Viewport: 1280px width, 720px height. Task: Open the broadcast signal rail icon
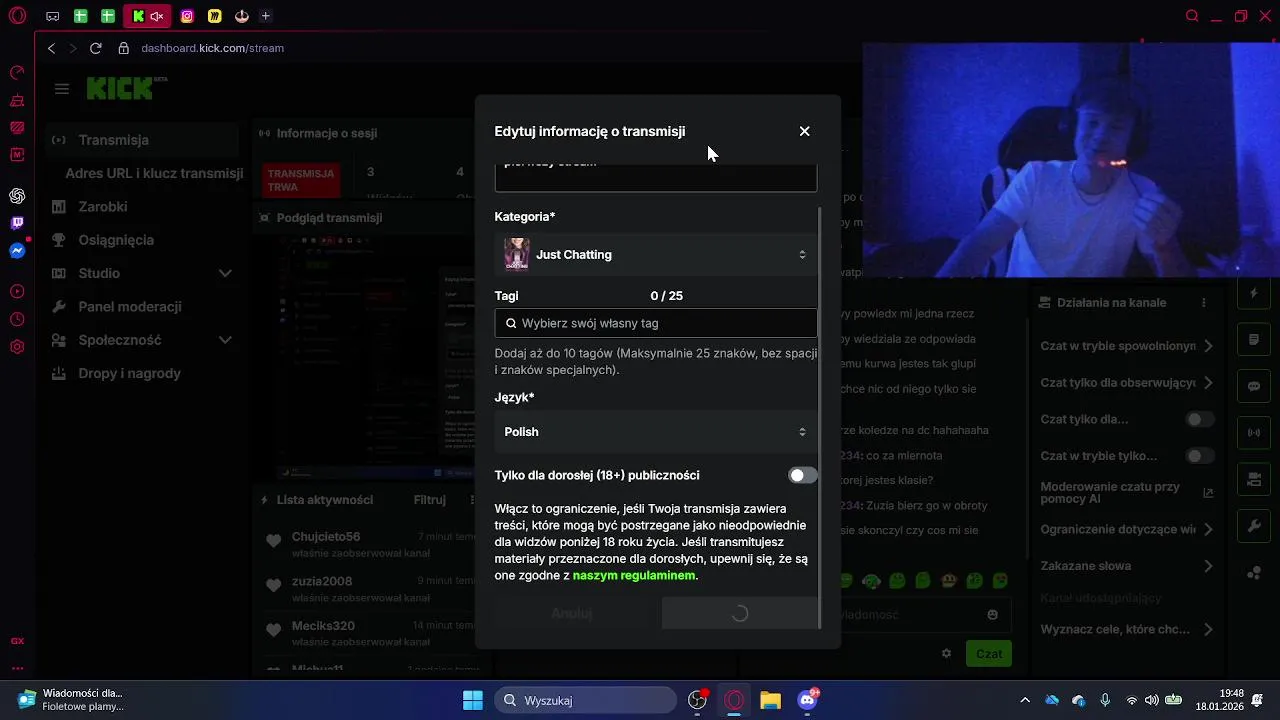click(1254, 433)
